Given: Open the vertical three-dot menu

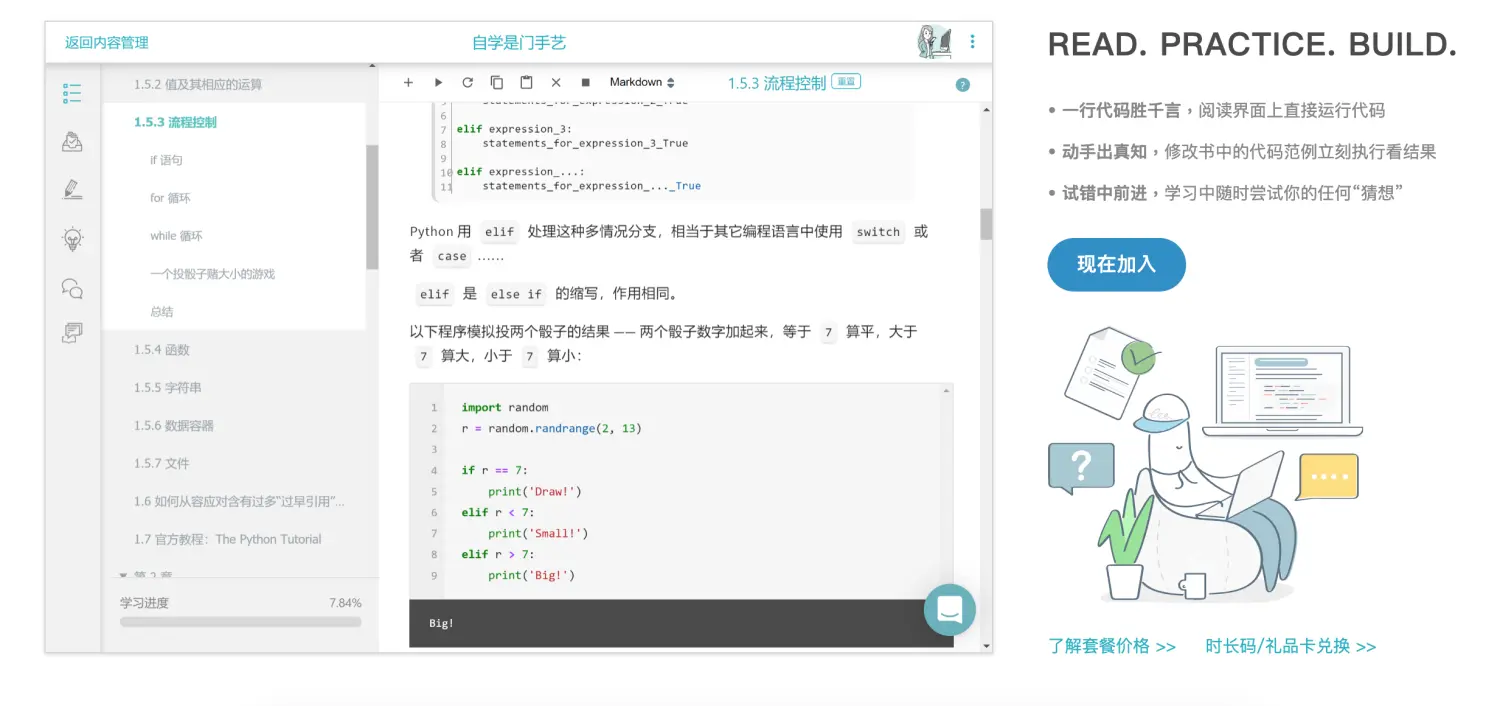Looking at the screenshot, I should (x=972, y=42).
